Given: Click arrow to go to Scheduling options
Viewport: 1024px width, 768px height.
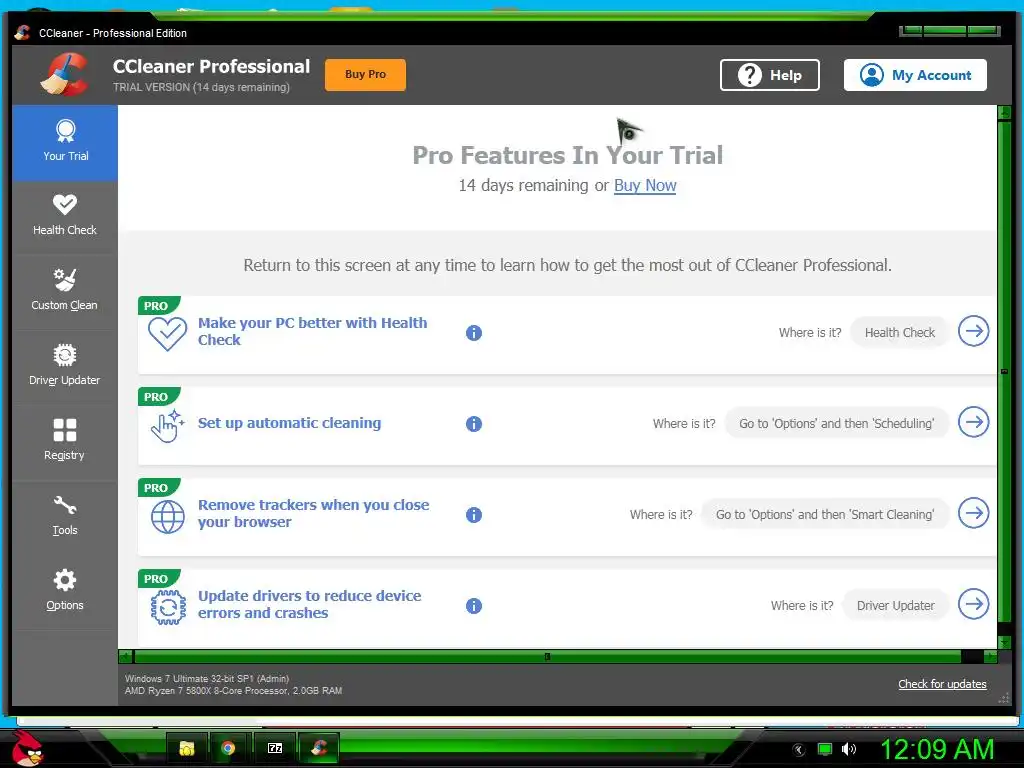Looking at the screenshot, I should click(x=973, y=422).
